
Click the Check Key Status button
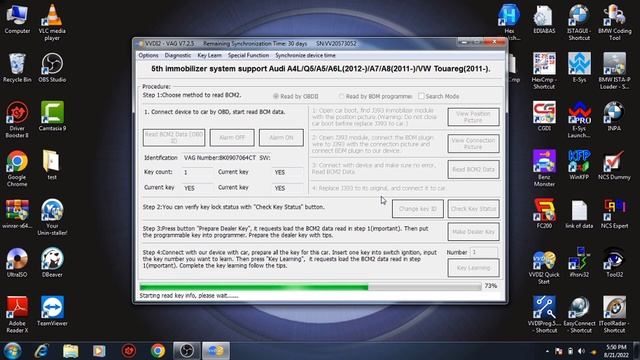[x=473, y=209]
